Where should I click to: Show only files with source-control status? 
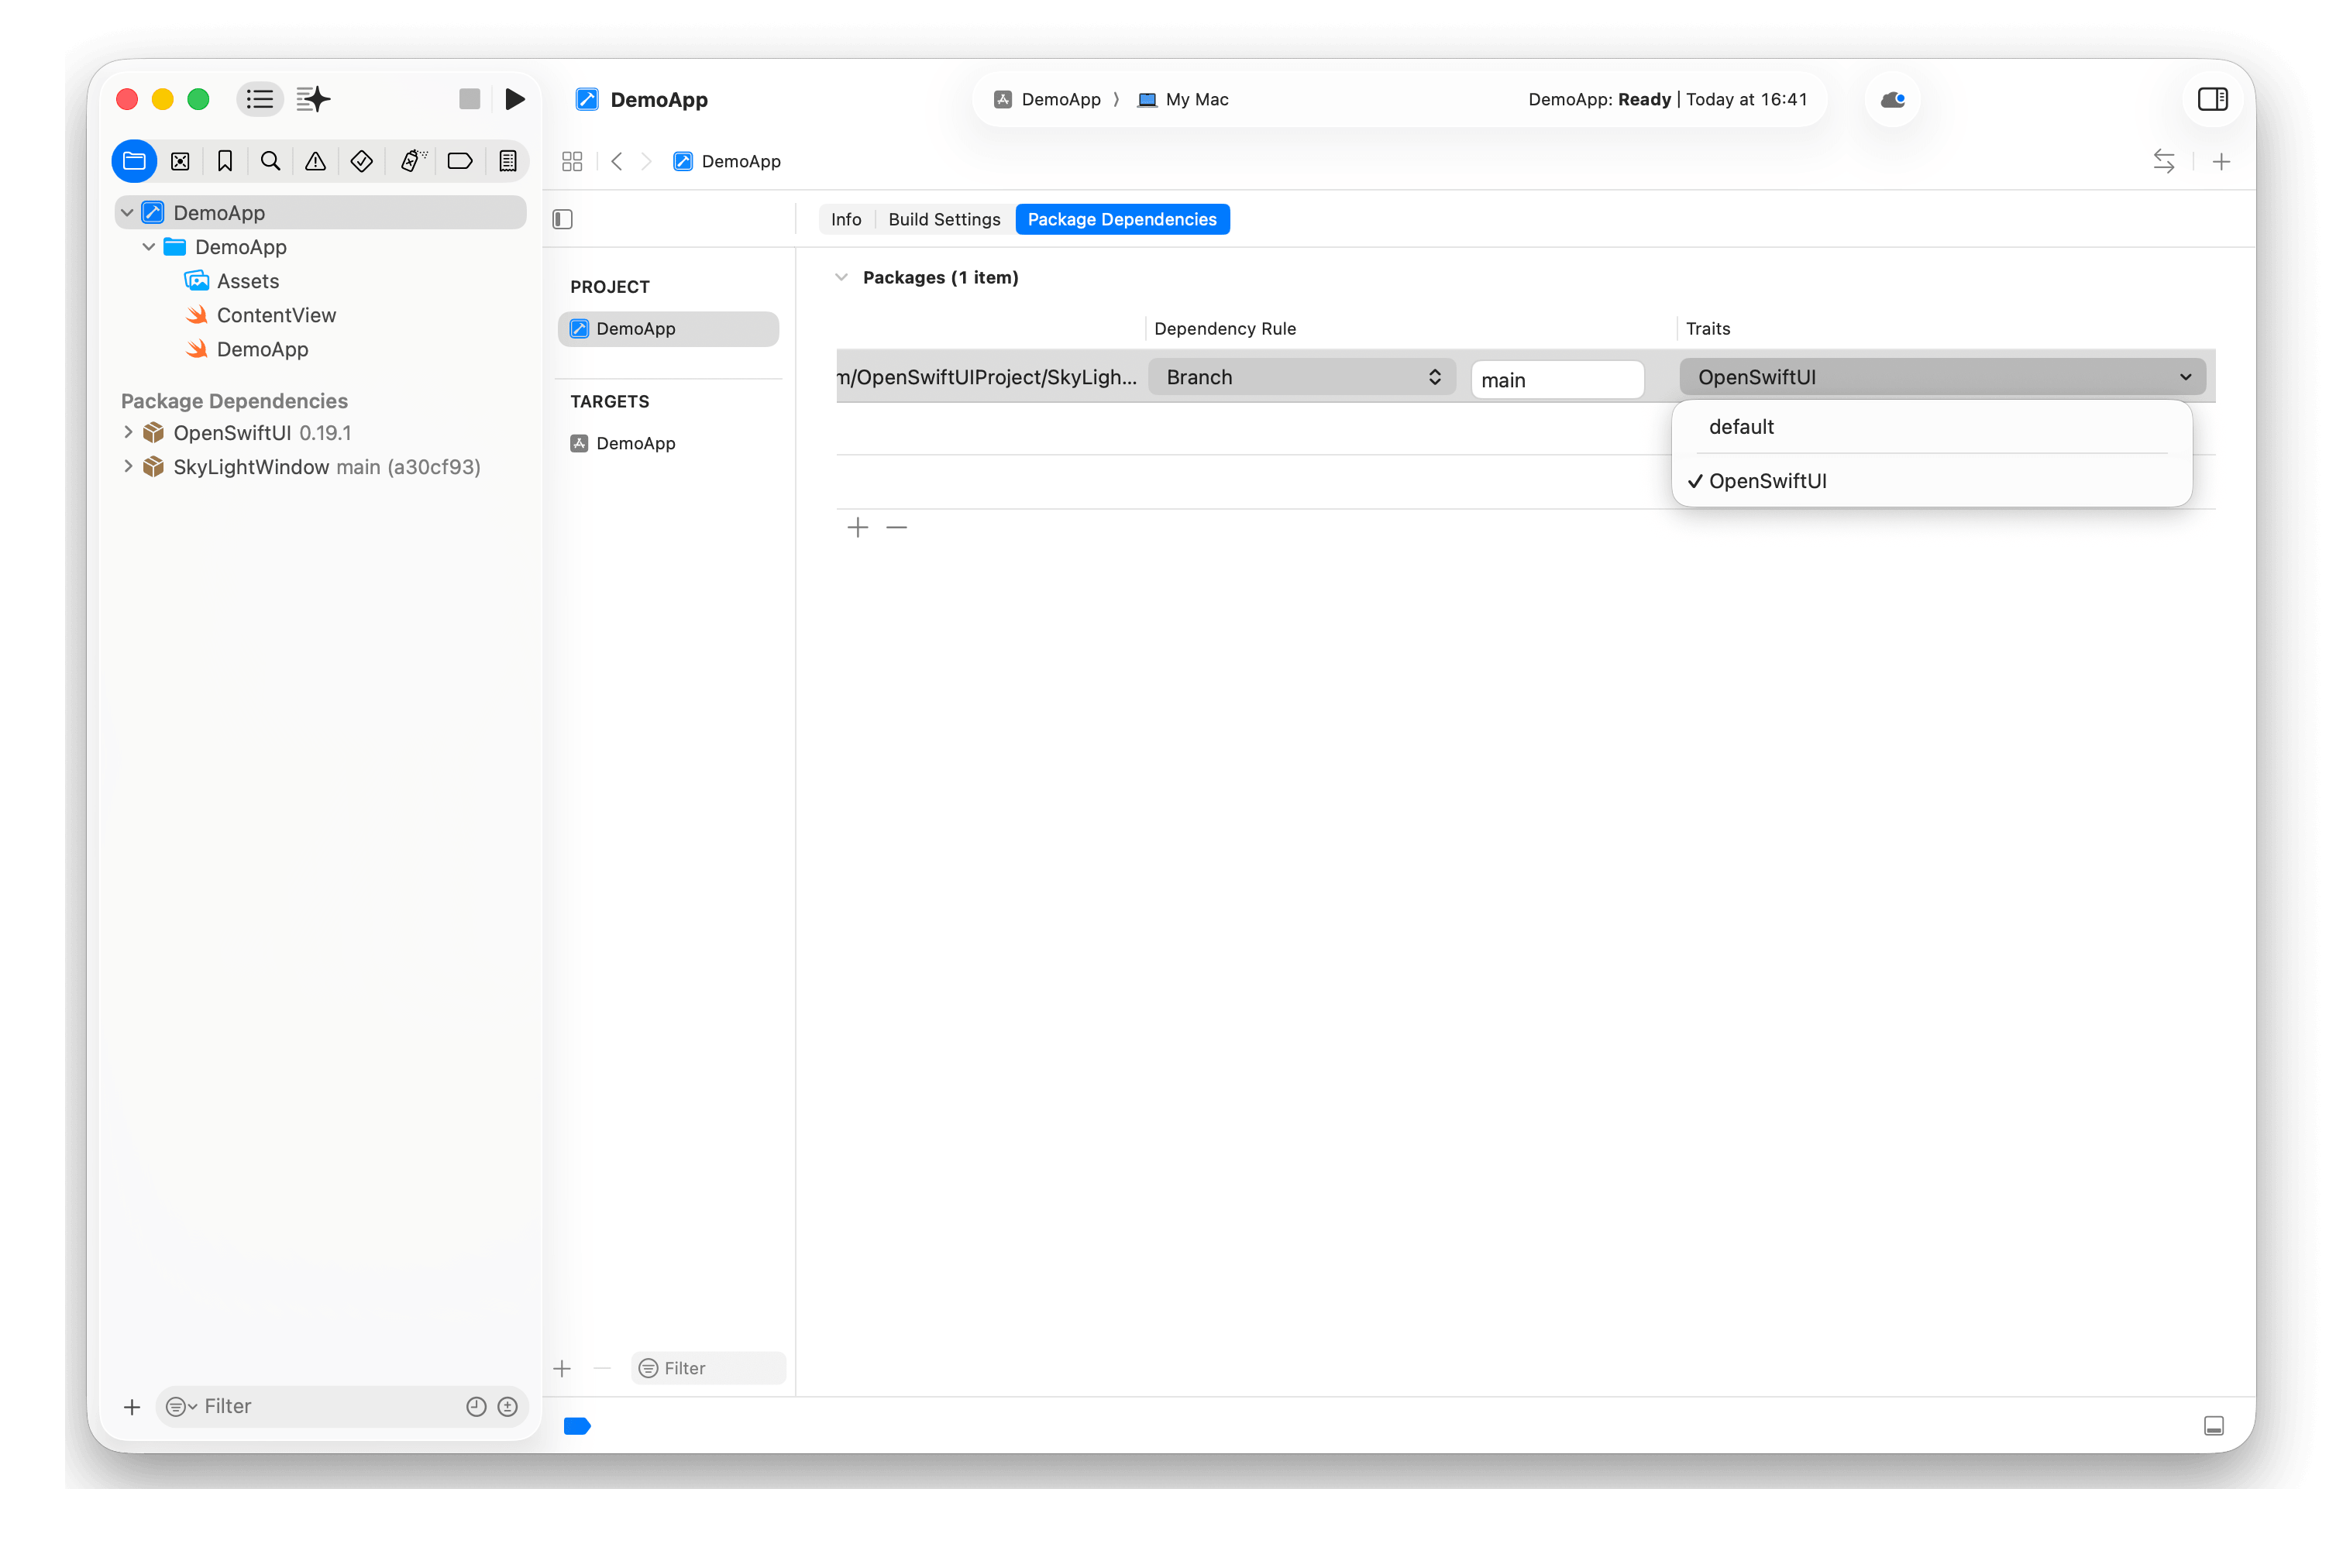click(508, 1406)
